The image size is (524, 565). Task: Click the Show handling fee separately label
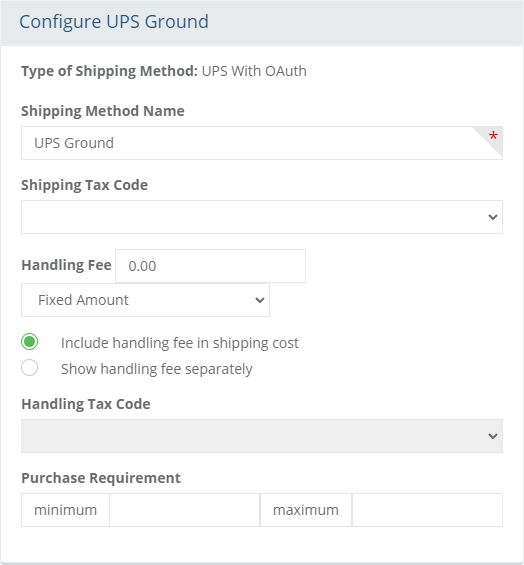tap(157, 369)
